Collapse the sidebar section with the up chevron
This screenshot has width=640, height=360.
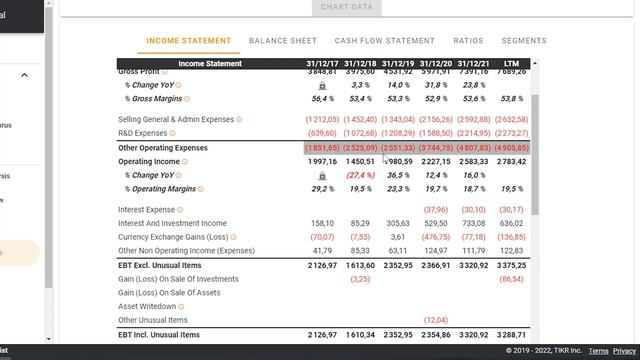coord(24,75)
